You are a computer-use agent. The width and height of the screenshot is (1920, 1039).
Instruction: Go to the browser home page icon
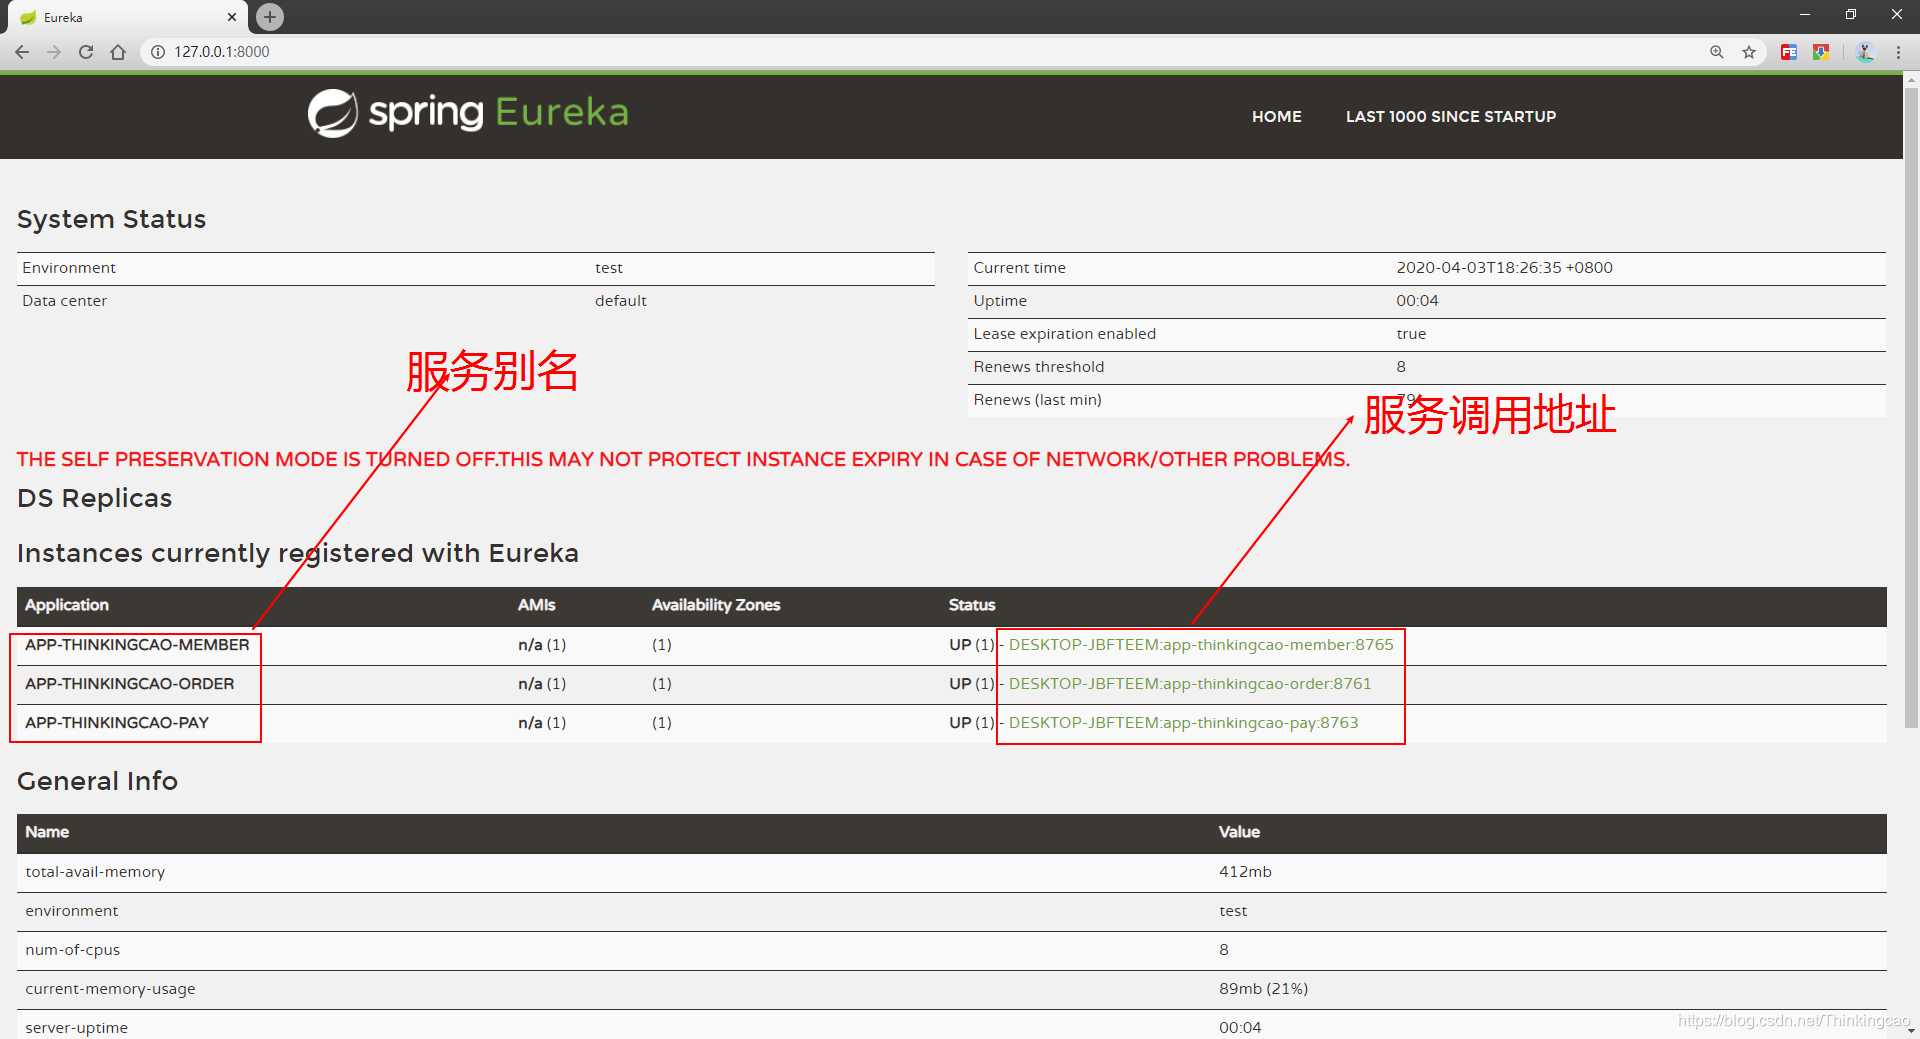(118, 52)
